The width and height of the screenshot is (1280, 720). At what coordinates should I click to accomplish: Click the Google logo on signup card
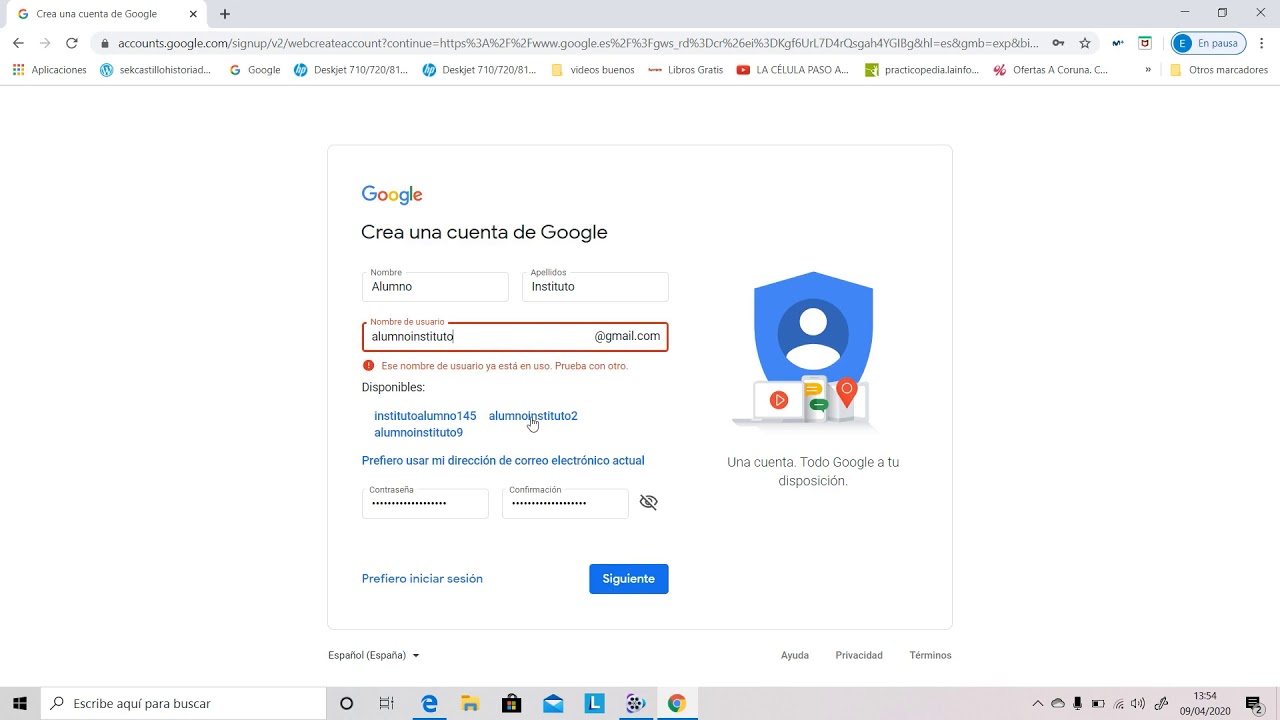[x=392, y=195]
